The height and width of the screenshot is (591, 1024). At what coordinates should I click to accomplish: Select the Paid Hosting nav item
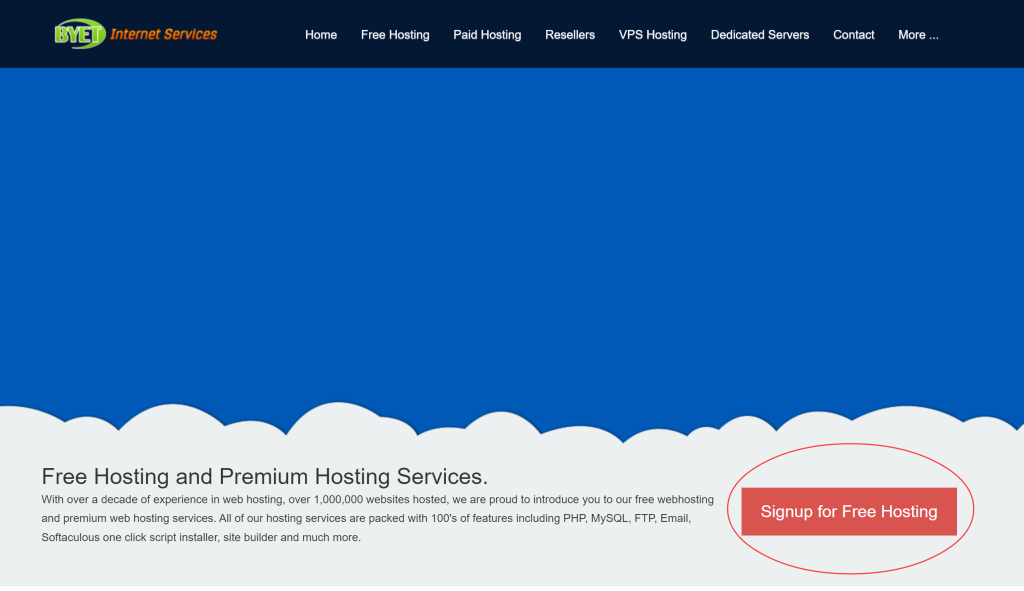pyautogui.click(x=487, y=35)
